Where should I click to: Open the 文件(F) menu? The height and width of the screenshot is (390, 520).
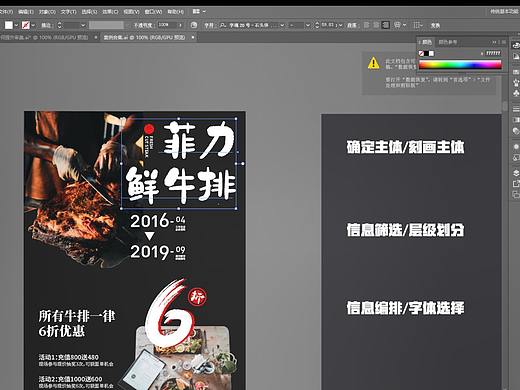(x=6, y=12)
